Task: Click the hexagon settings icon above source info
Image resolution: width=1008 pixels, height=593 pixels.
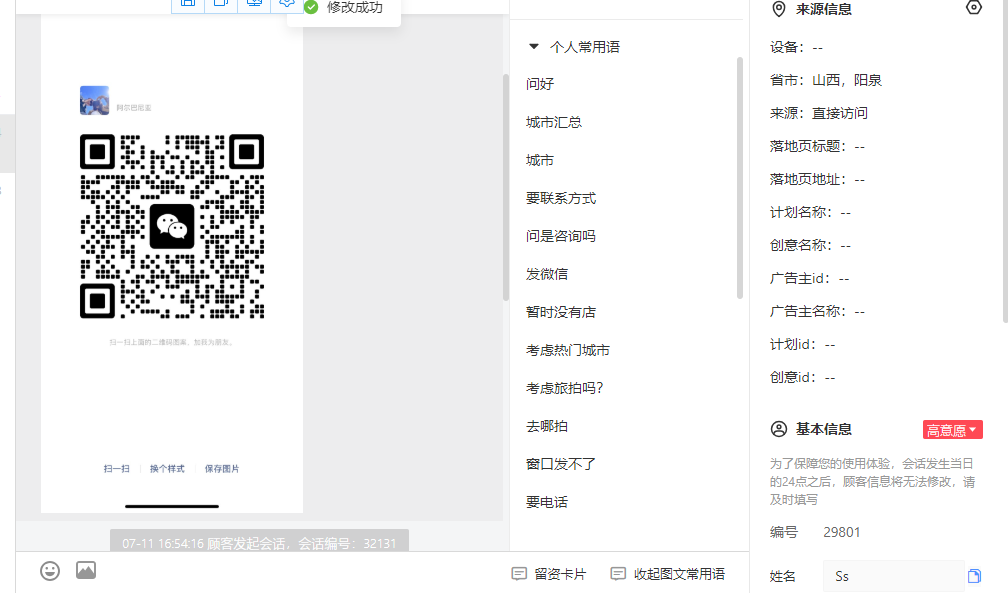Action: pyautogui.click(x=974, y=7)
